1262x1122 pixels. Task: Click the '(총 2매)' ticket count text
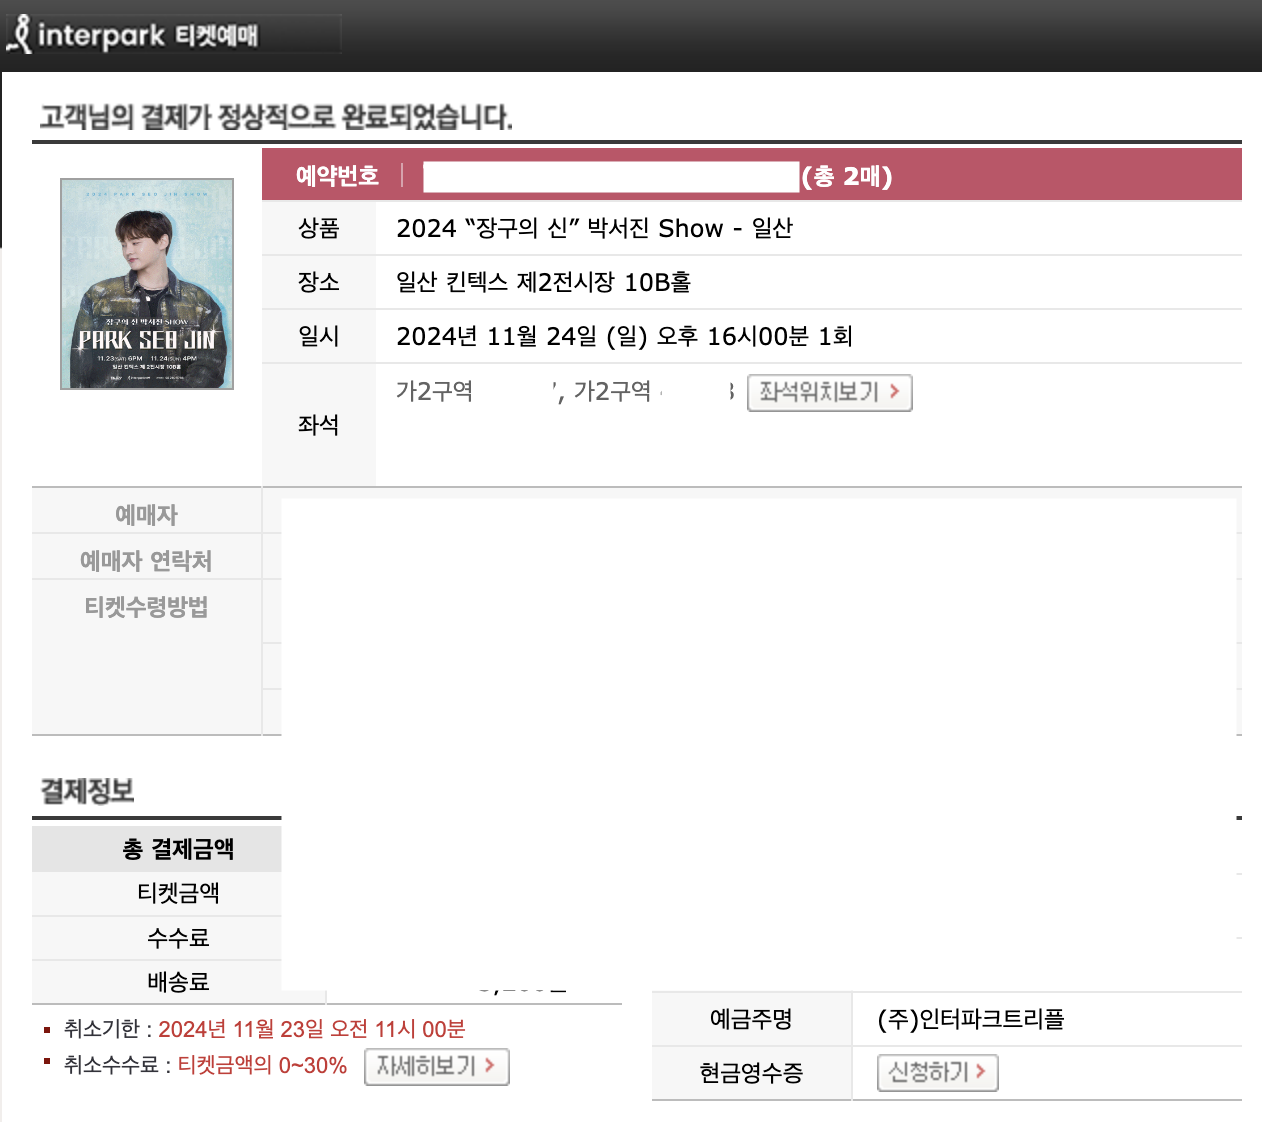pyautogui.click(x=847, y=177)
